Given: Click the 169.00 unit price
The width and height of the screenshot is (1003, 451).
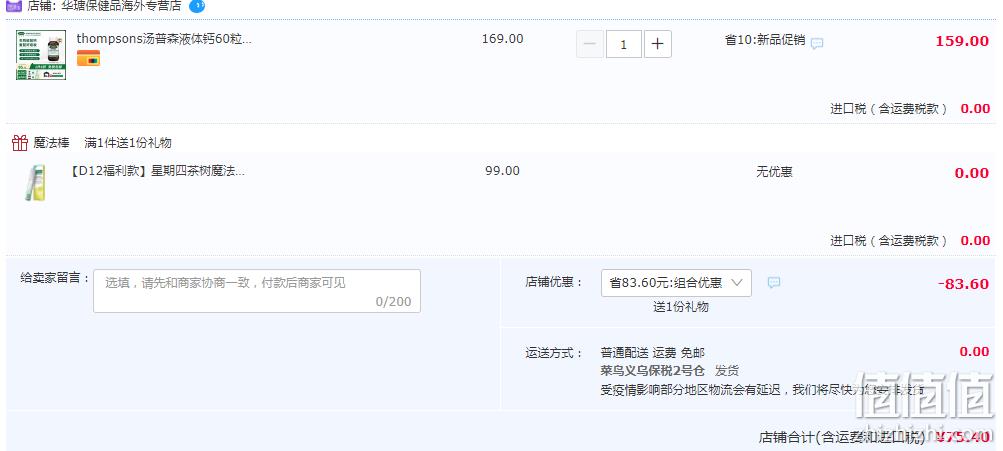Looking at the screenshot, I should pos(502,38).
